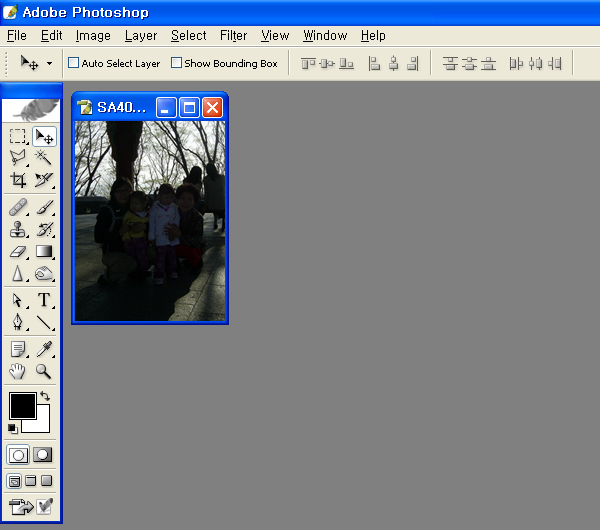
Task: Click Distribute Horizontal Centers button
Action: coord(536,63)
